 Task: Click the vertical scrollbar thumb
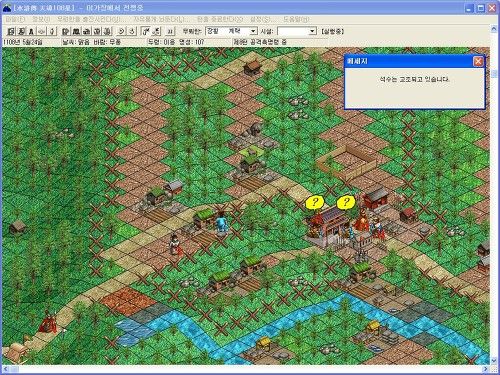(494, 74)
